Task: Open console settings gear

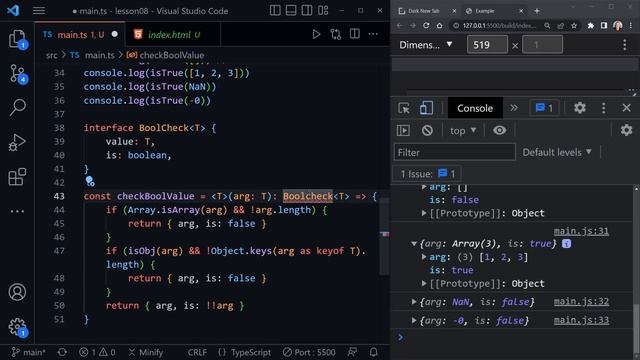Action: coord(626,130)
